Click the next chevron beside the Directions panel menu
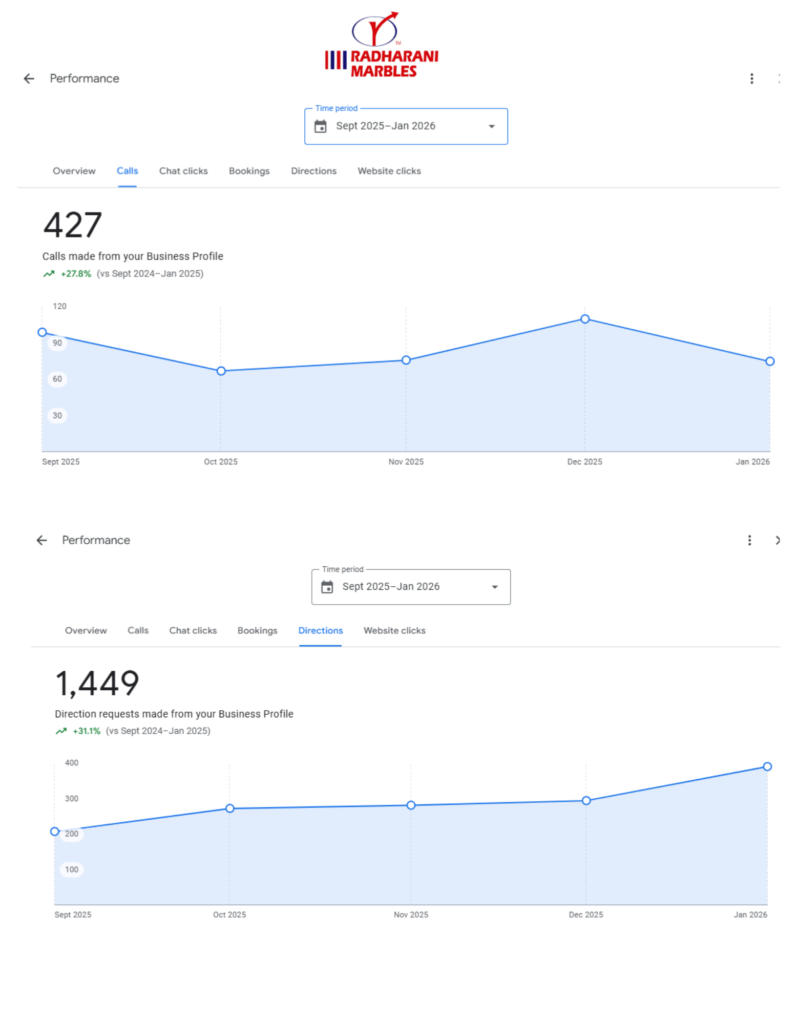Image resolution: width=797 pixels, height=1024 pixels. pyautogui.click(x=777, y=540)
